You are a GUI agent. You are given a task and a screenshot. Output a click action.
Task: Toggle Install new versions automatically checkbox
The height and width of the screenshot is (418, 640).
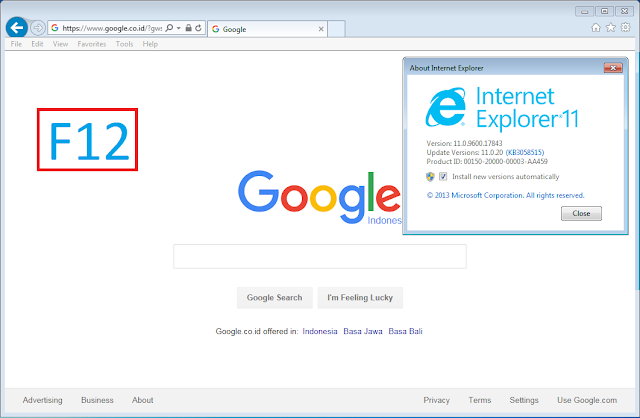click(x=443, y=176)
